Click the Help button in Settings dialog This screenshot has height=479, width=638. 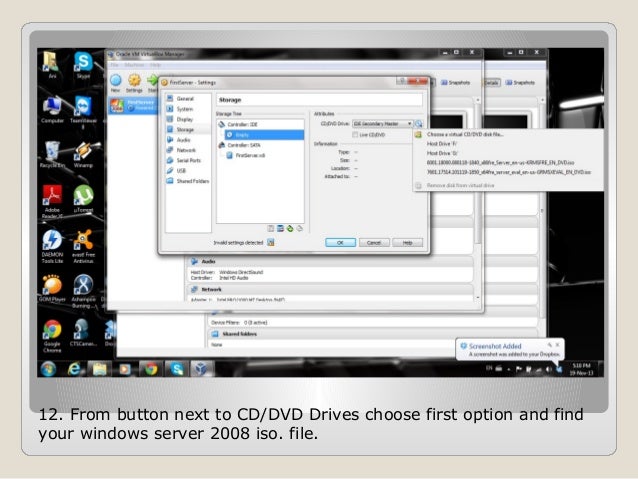[407, 243]
